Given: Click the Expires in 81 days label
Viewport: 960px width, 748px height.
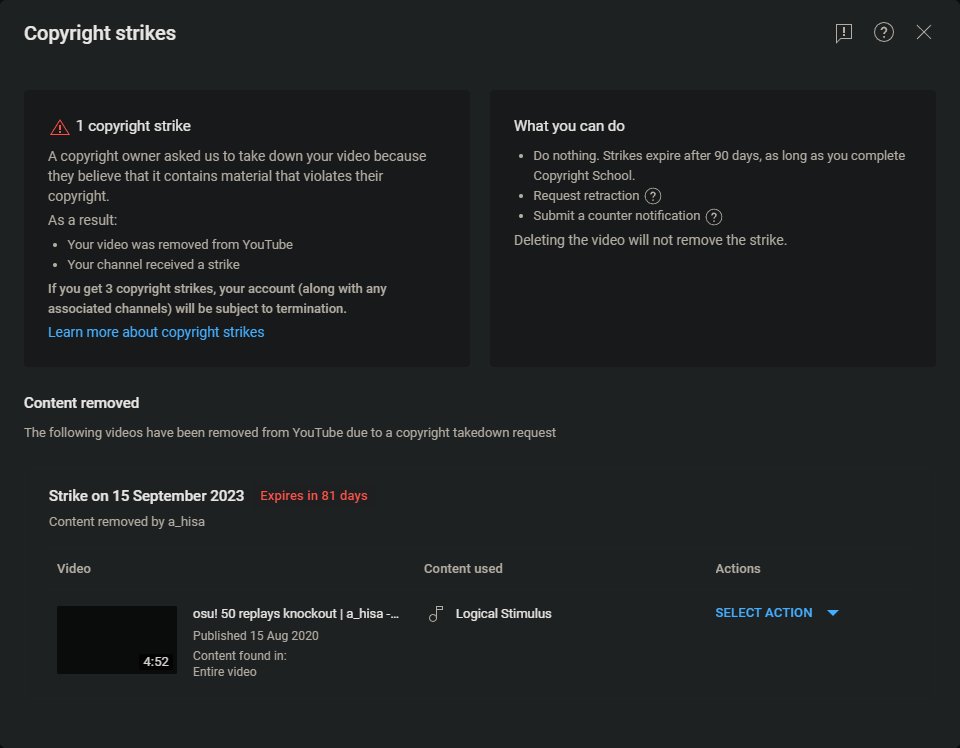Looking at the screenshot, I should pos(313,496).
